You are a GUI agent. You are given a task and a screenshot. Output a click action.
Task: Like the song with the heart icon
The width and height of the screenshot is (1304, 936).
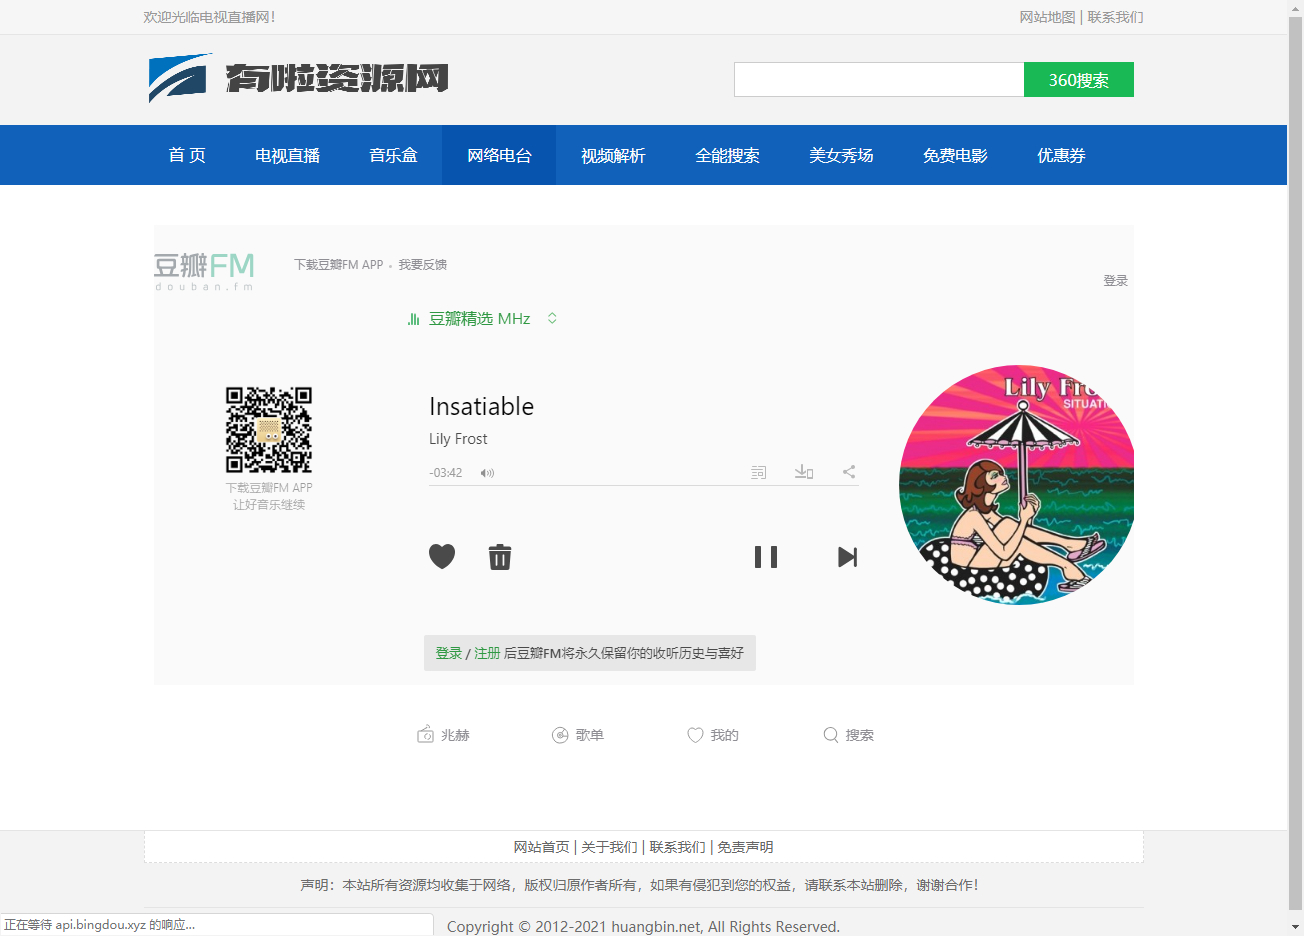[x=442, y=556]
